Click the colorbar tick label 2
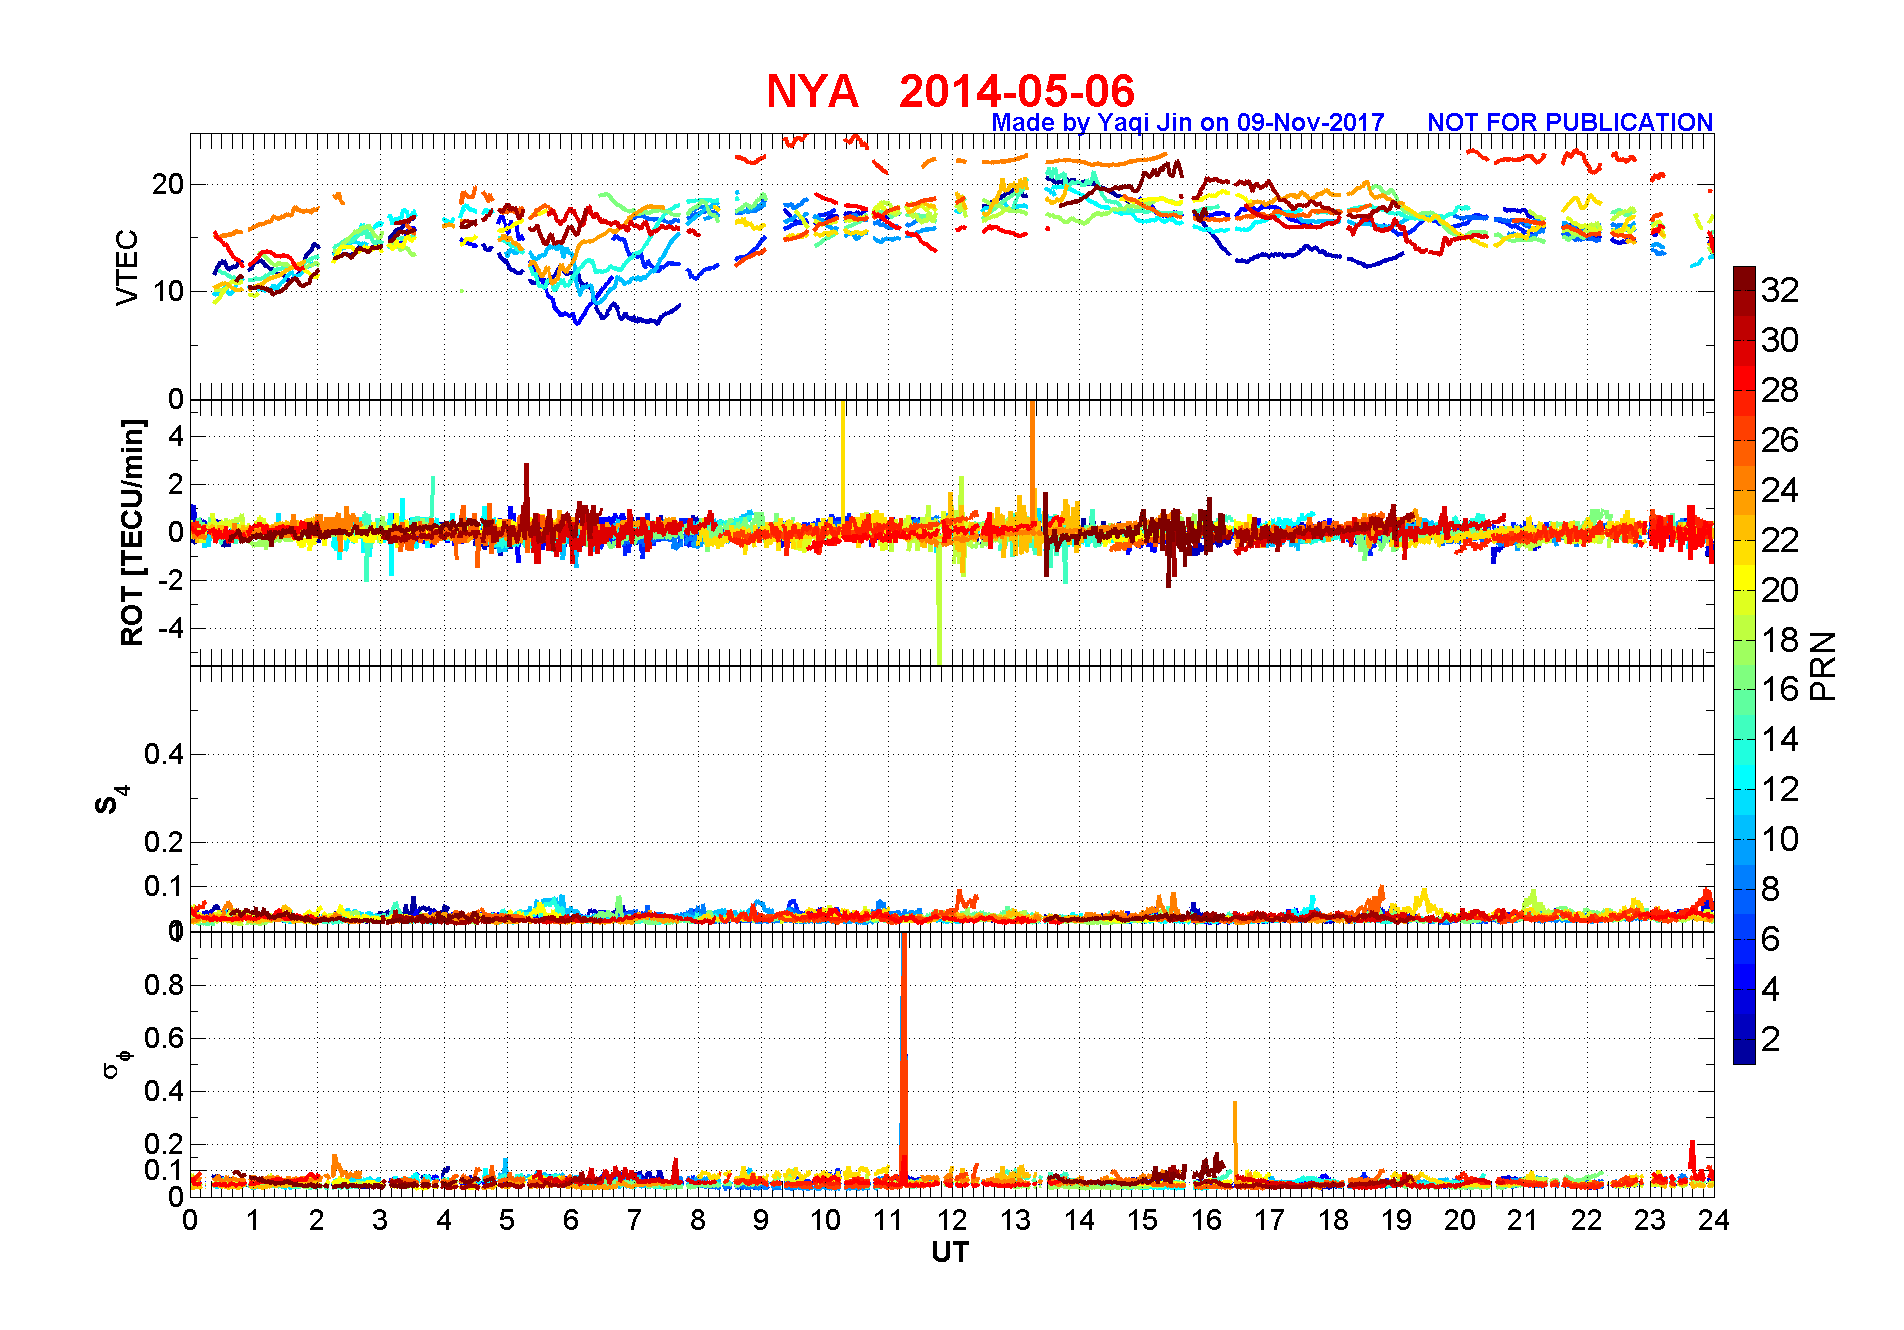 [x=1771, y=1039]
